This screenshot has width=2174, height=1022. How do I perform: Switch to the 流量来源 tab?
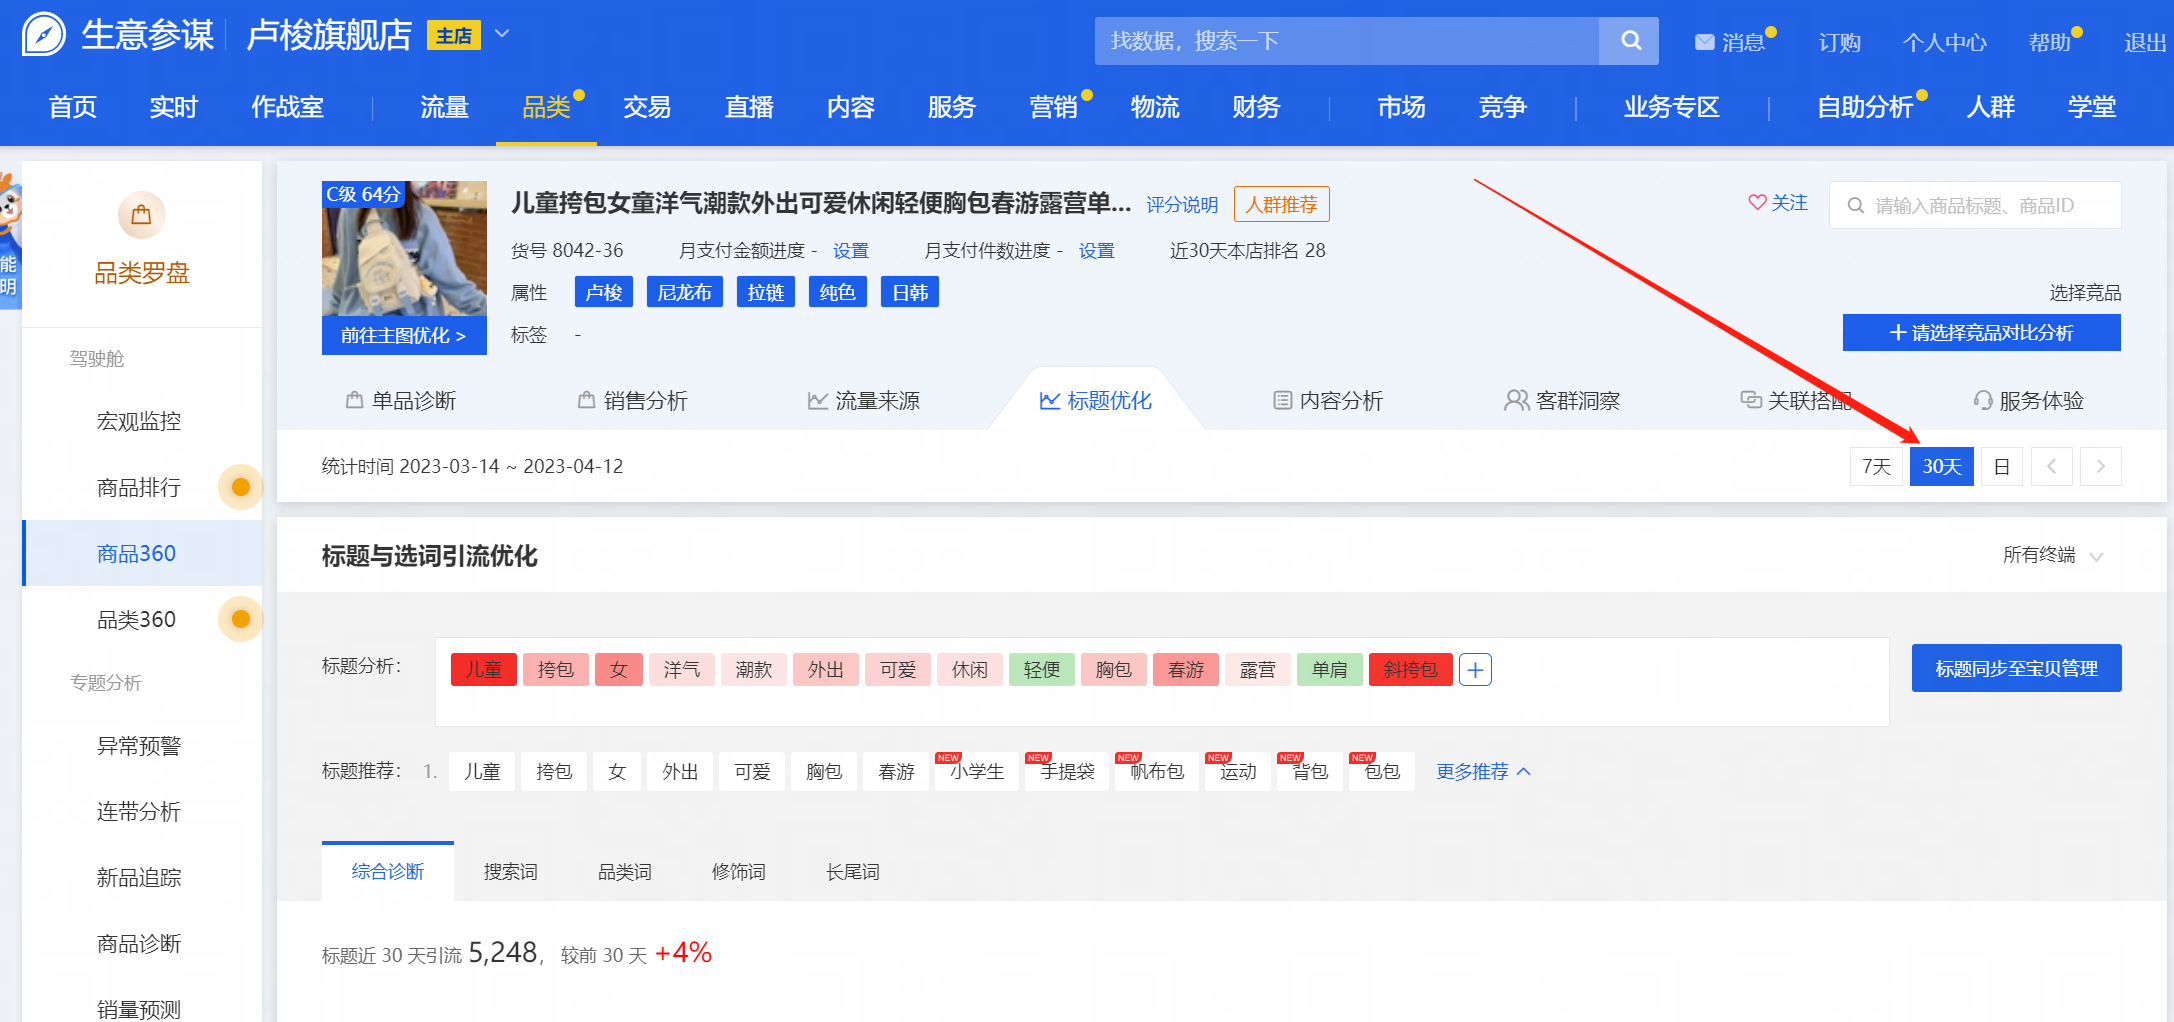pyautogui.click(x=864, y=401)
